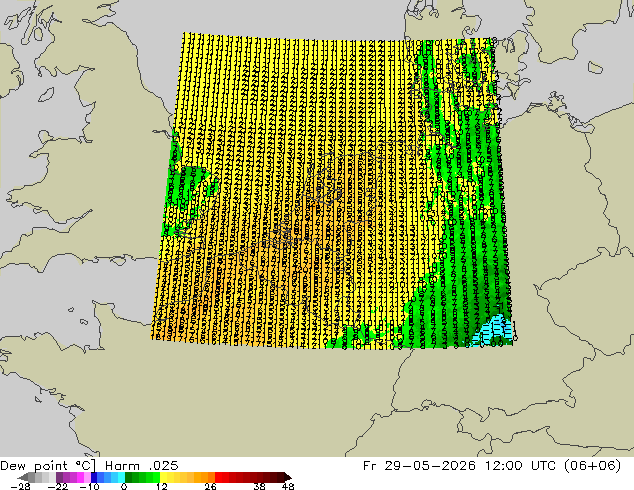Image resolution: width=634 pixels, height=490 pixels.
Task: Select the bright yellow legend swatch at 12
Action: (x=163, y=477)
